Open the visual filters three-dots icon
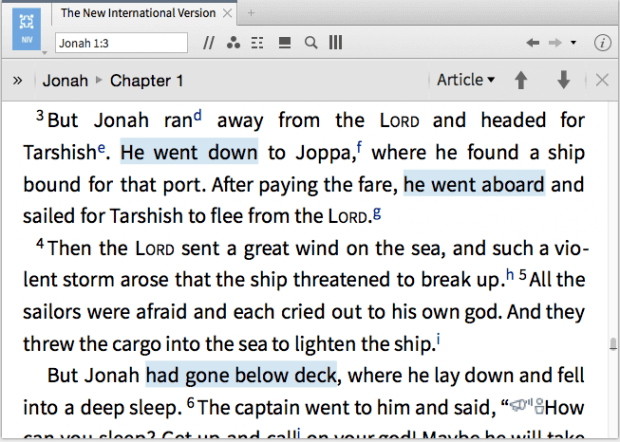Image resolution: width=620 pixels, height=442 pixels. pos(234,43)
